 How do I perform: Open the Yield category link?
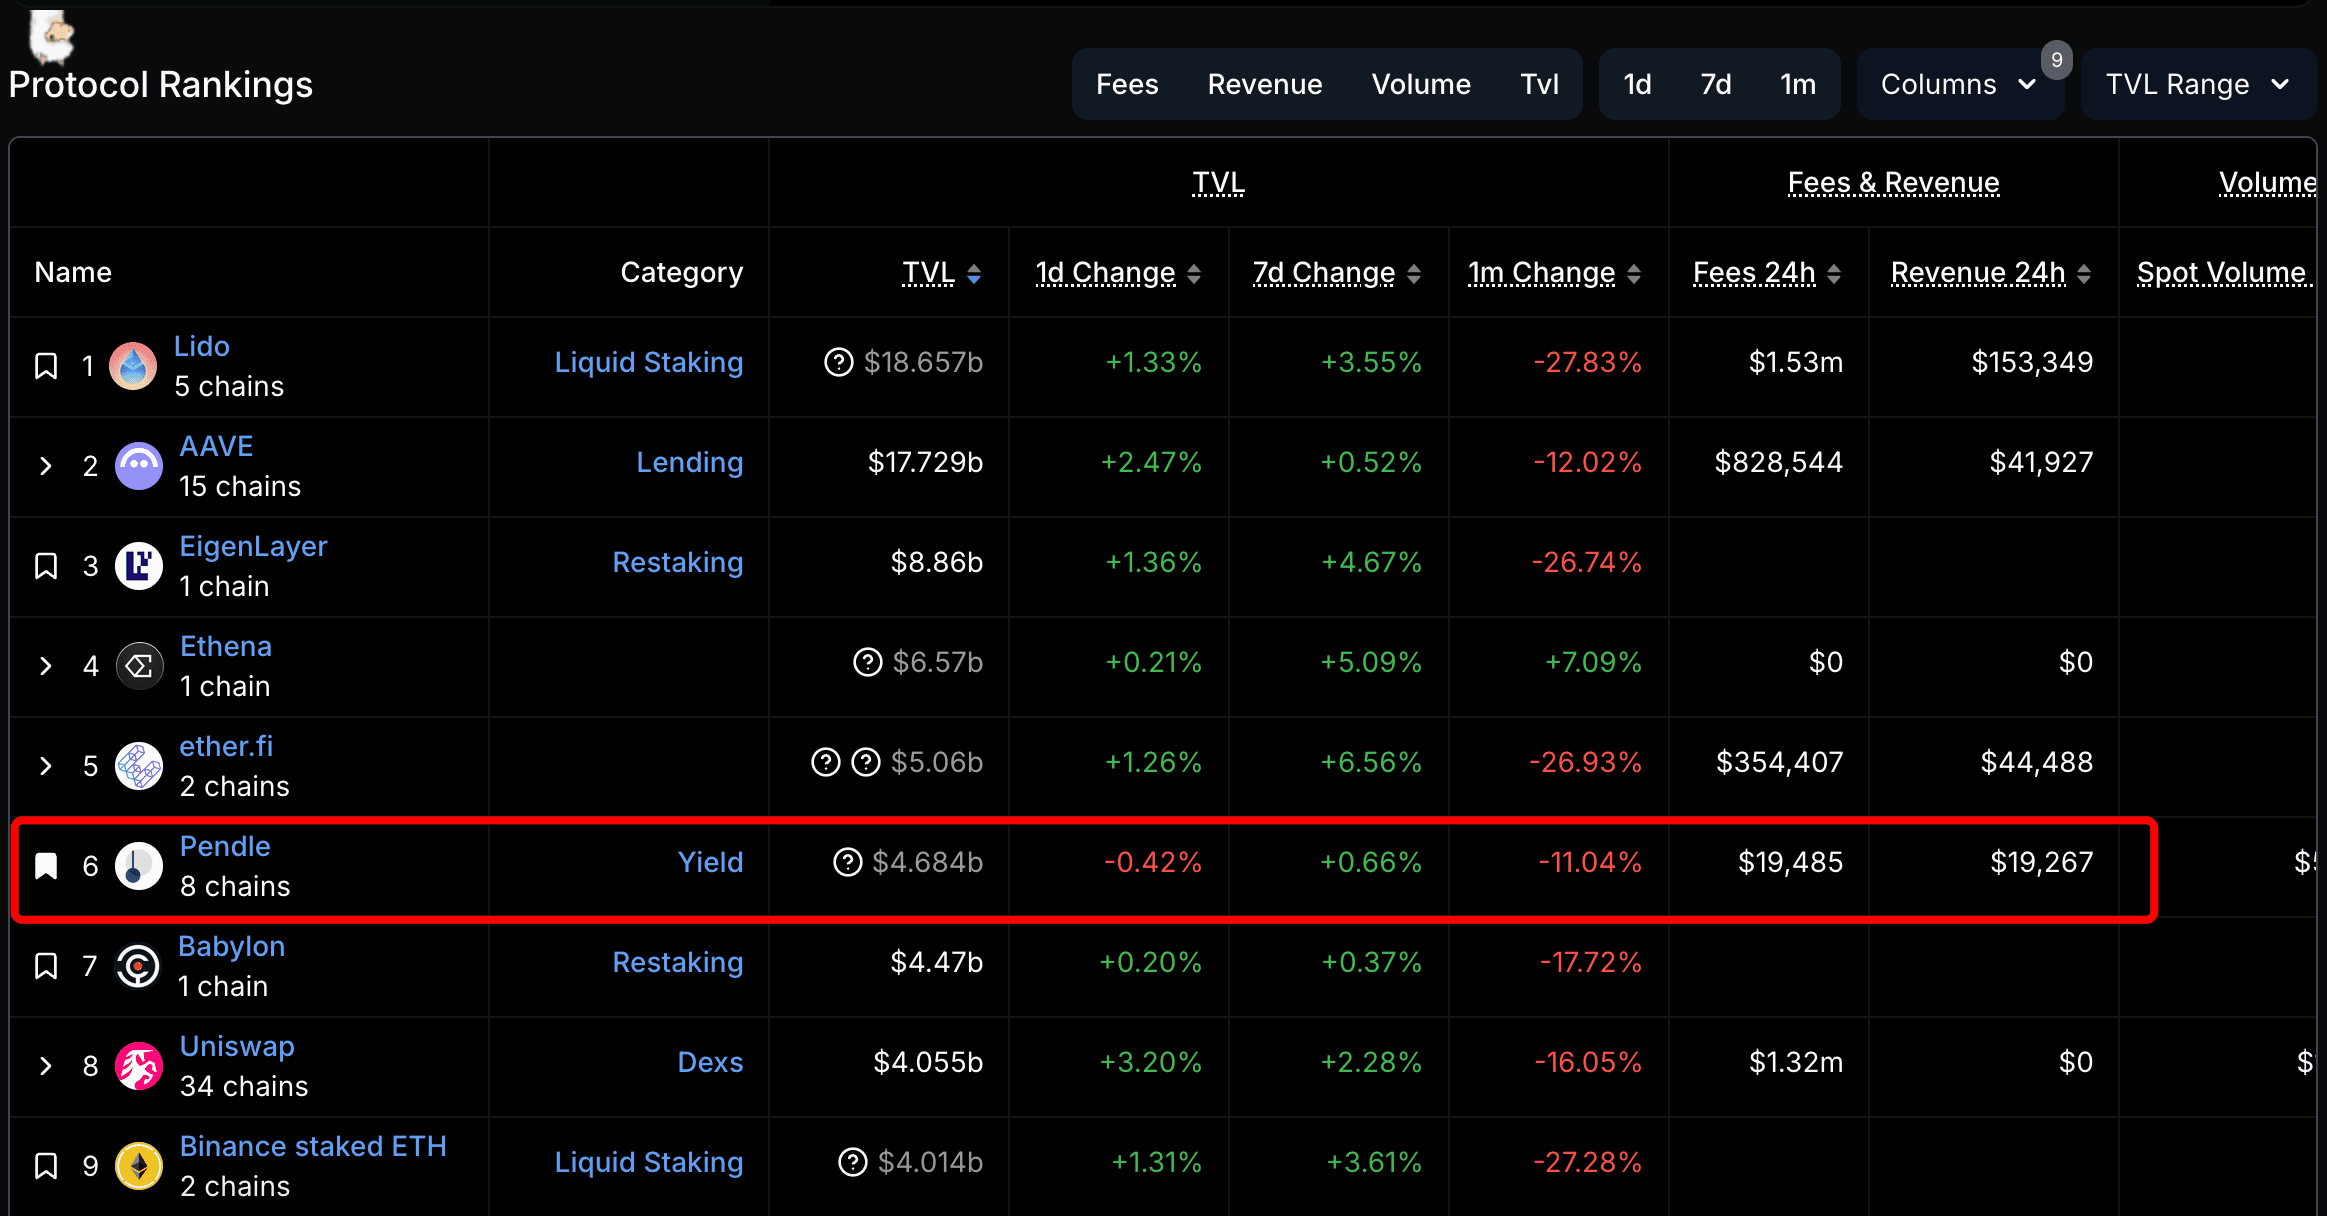[711, 862]
